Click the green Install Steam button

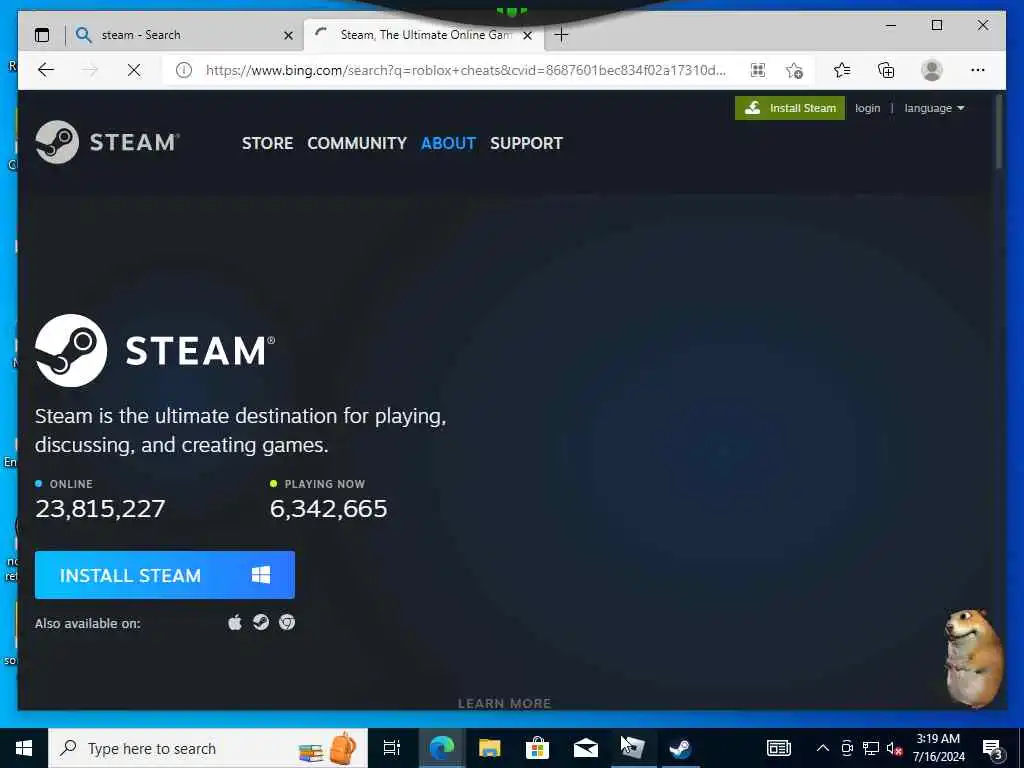coord(790,108)
